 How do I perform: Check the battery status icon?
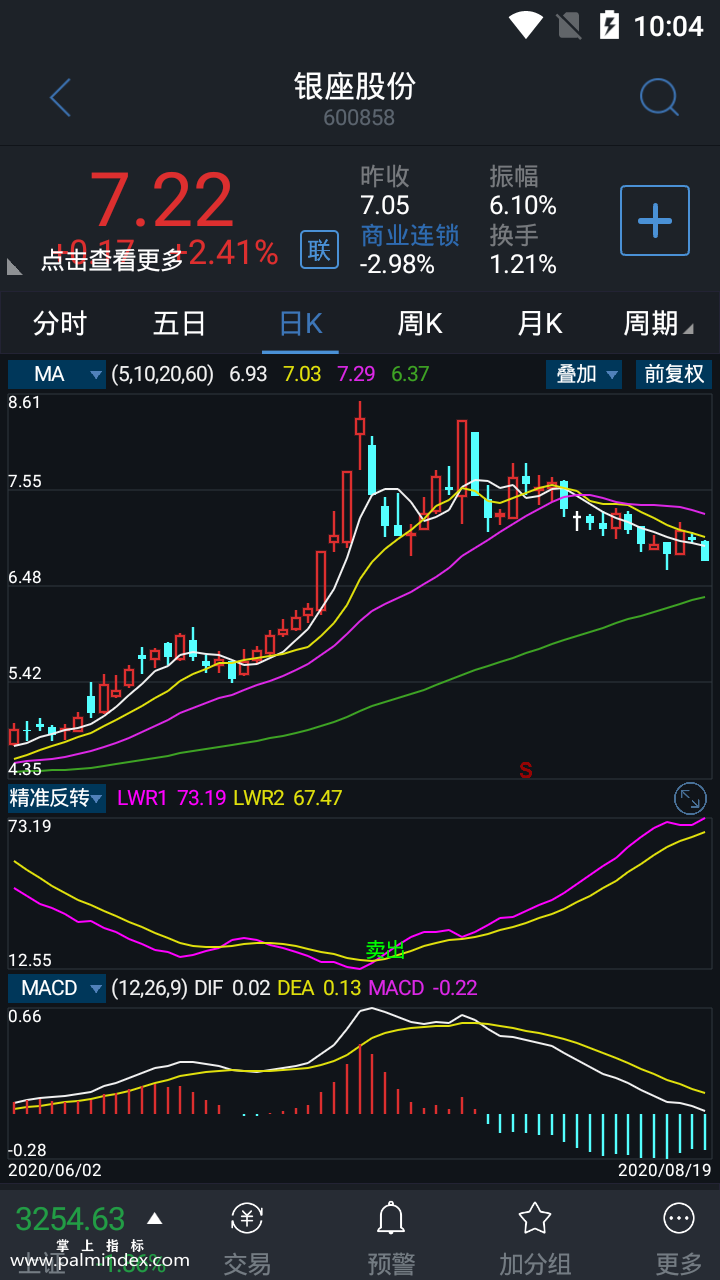(608, 25)
